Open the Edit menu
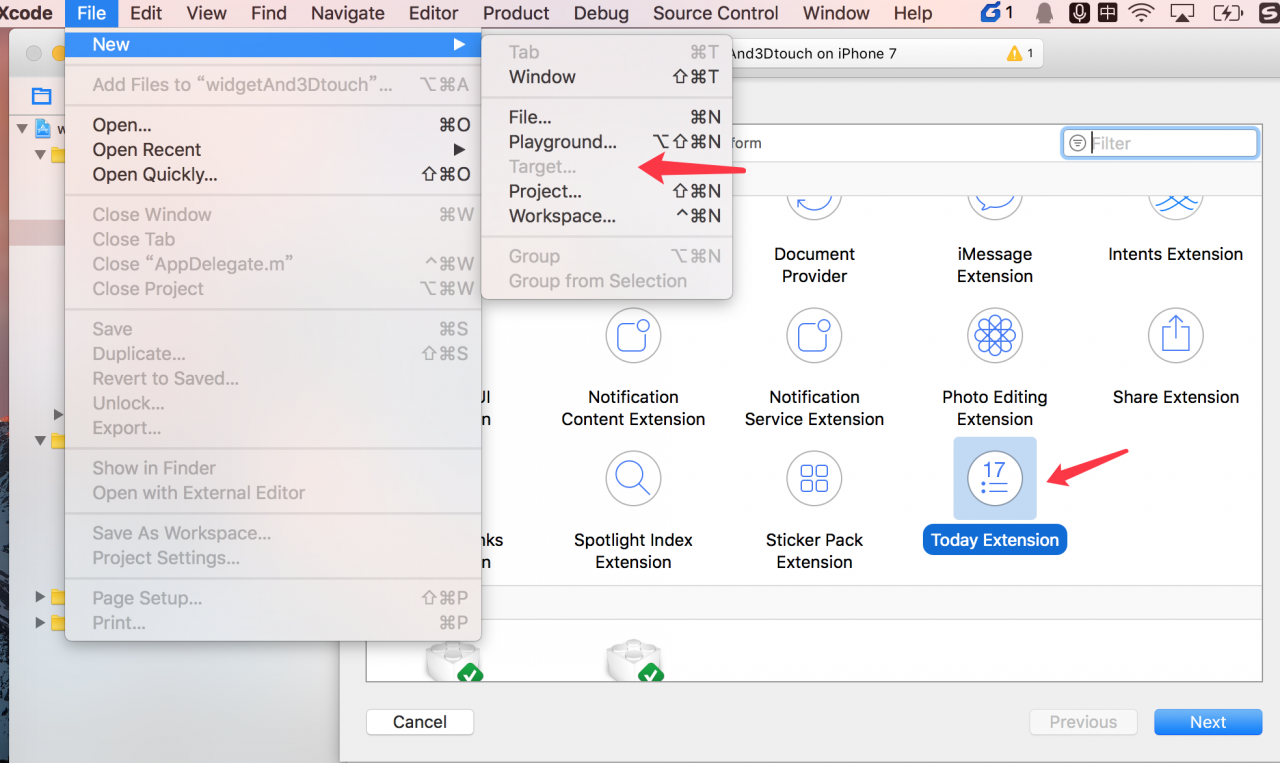The width and height of the screenshot is (1280, 763). point(146,13)
